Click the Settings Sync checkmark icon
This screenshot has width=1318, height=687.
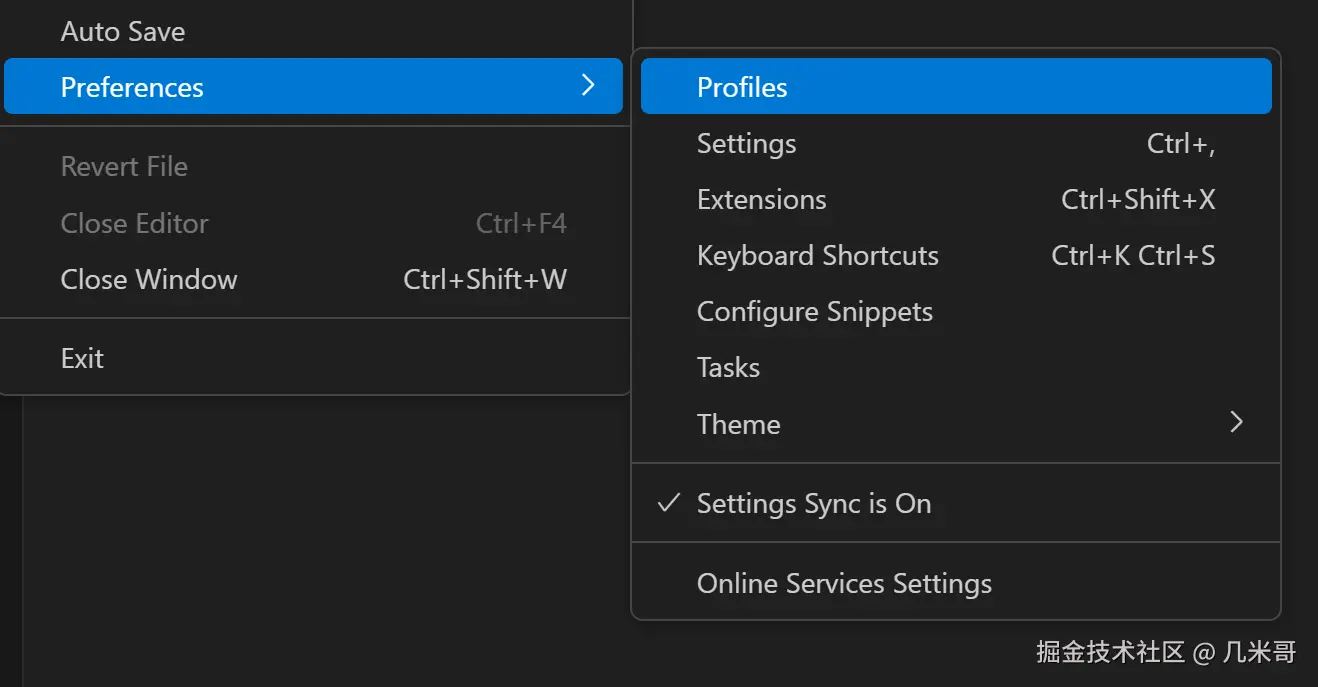668,503
